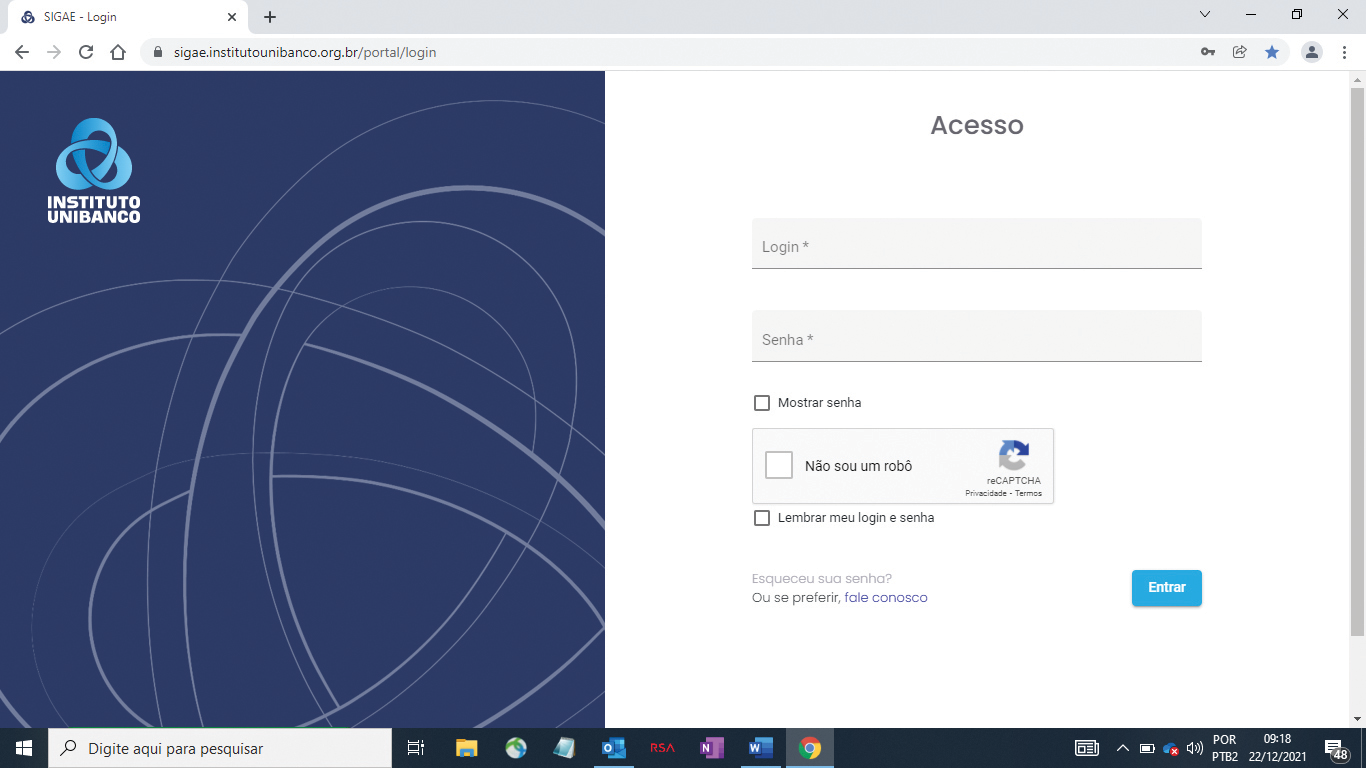Open saved passwords key icon
This screenshot has width=1366, height=768.
pos(1208,52)
